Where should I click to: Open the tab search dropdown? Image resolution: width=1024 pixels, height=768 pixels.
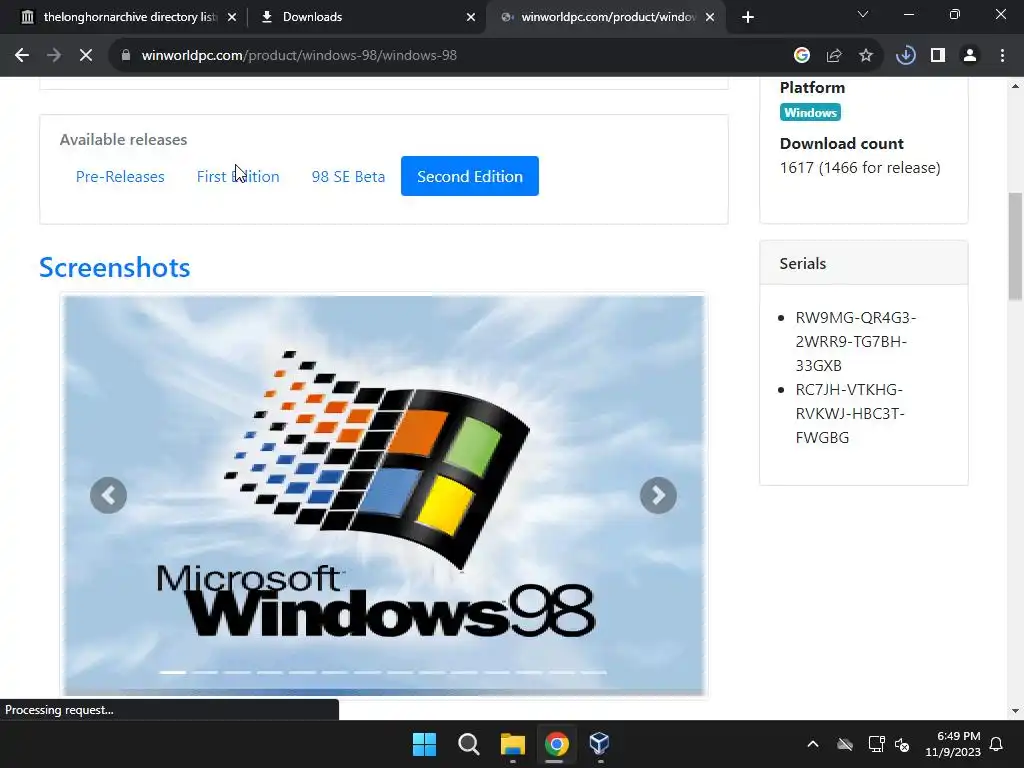(863, 14)
